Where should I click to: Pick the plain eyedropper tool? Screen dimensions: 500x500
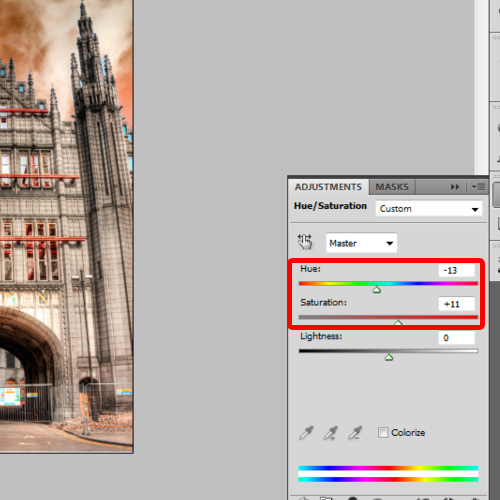[306, 433]
